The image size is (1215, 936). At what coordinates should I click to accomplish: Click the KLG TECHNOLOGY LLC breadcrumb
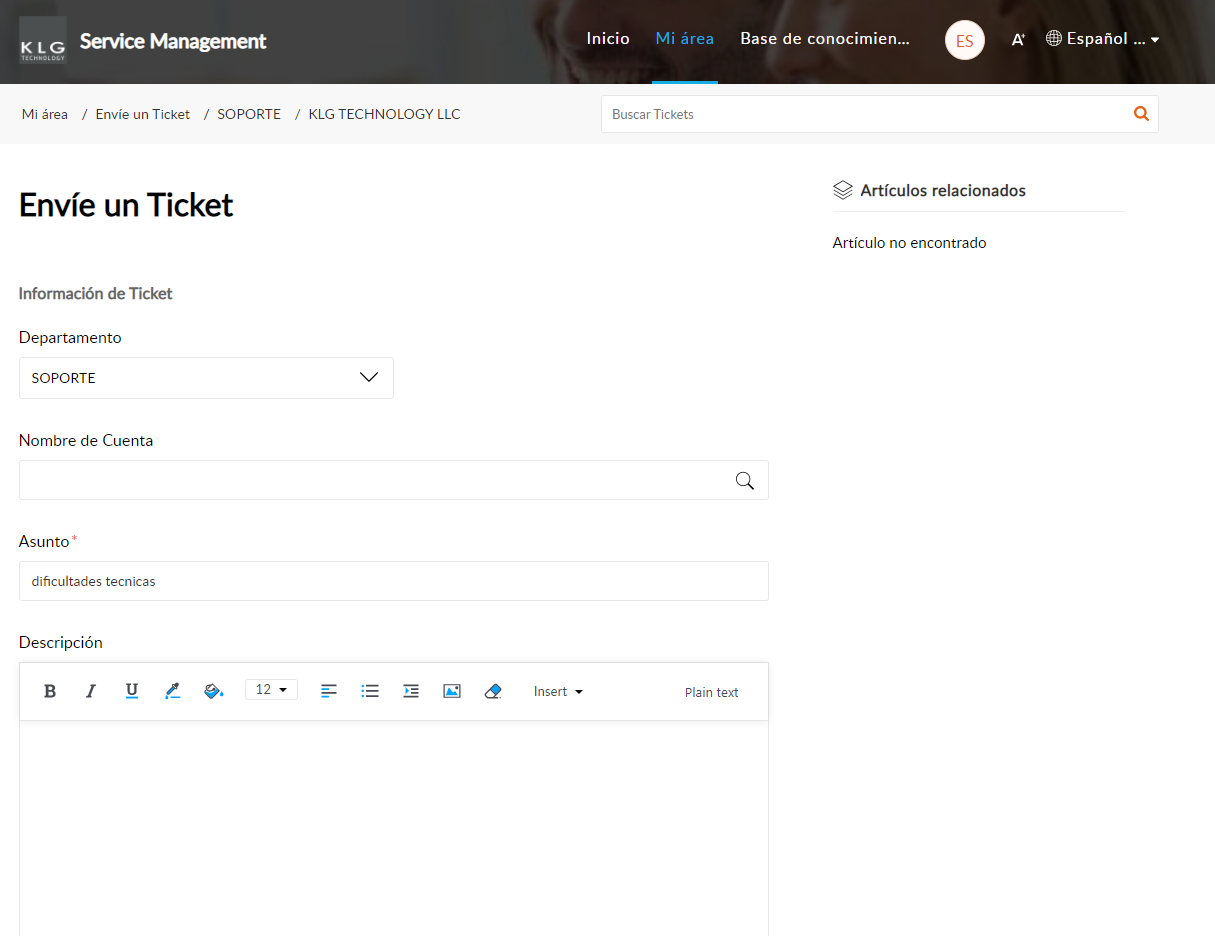pos(385,114)
